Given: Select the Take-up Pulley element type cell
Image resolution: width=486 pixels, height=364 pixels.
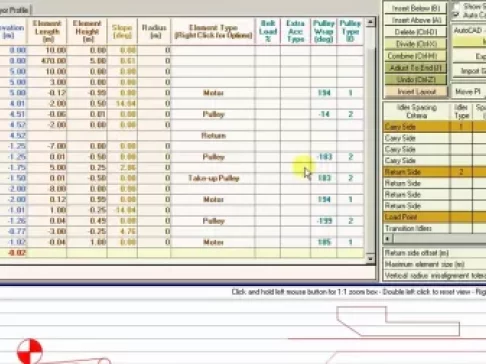Looking at the screenshot, I should [x=213, y=178].
